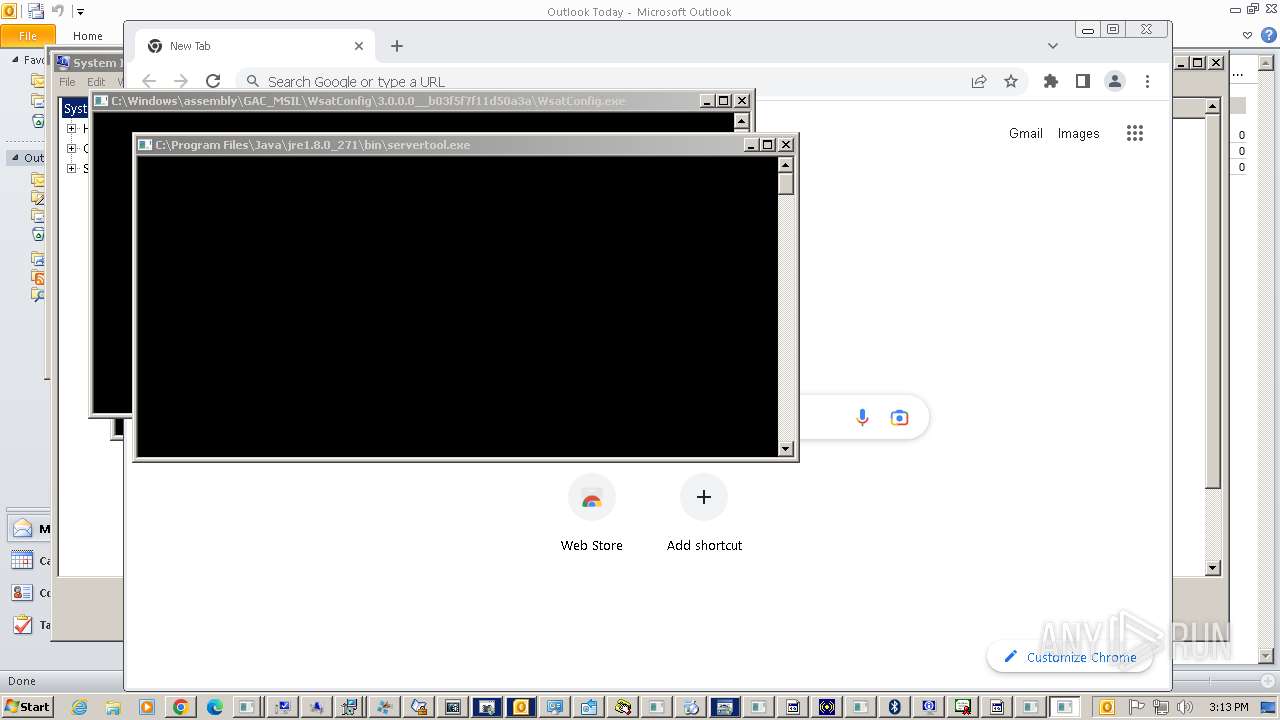Open Windows Media Player taskbar icon
The image size is (1280, 720).
[147, 707]
